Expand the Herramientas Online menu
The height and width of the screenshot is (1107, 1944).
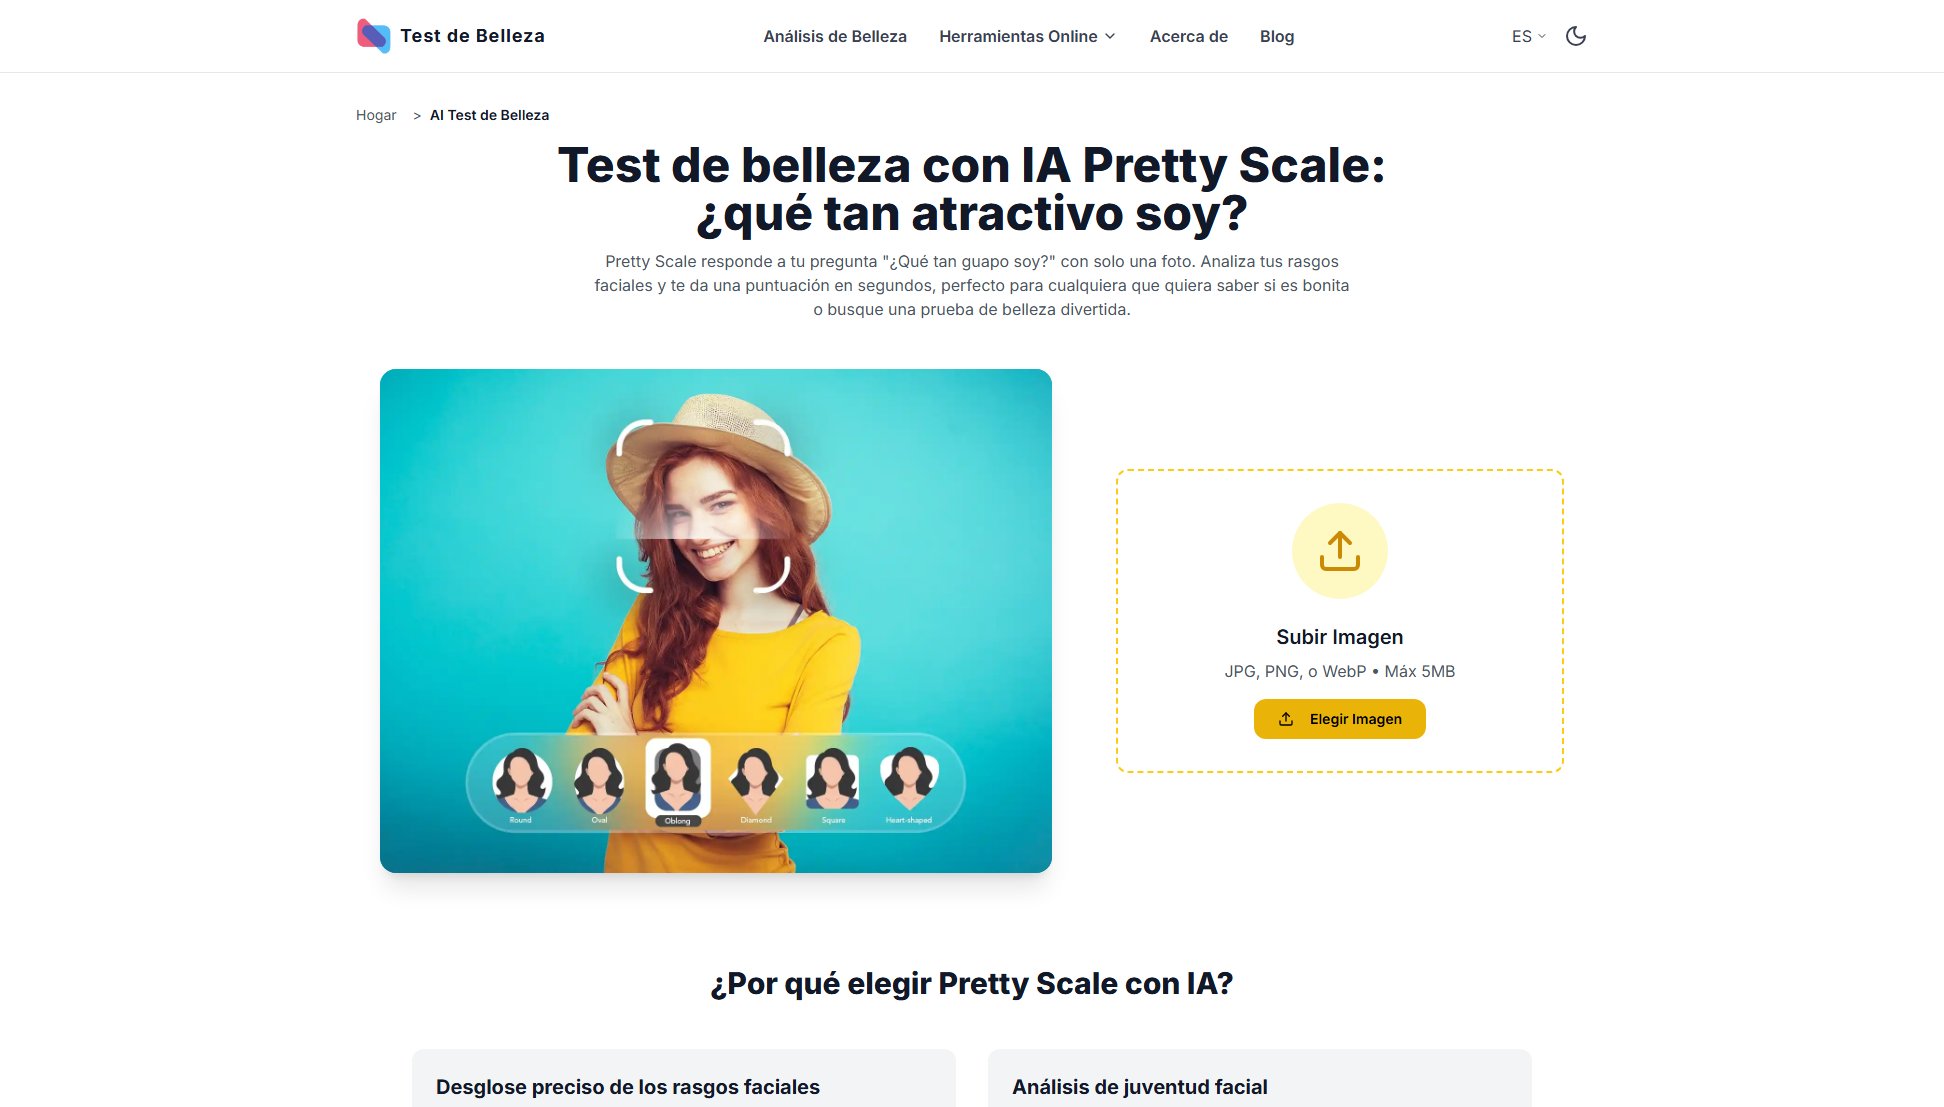(1027, 36)
